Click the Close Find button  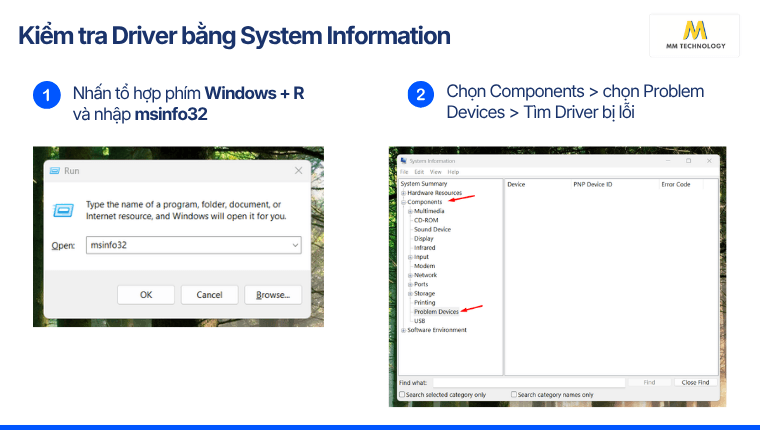coord(695,382)
